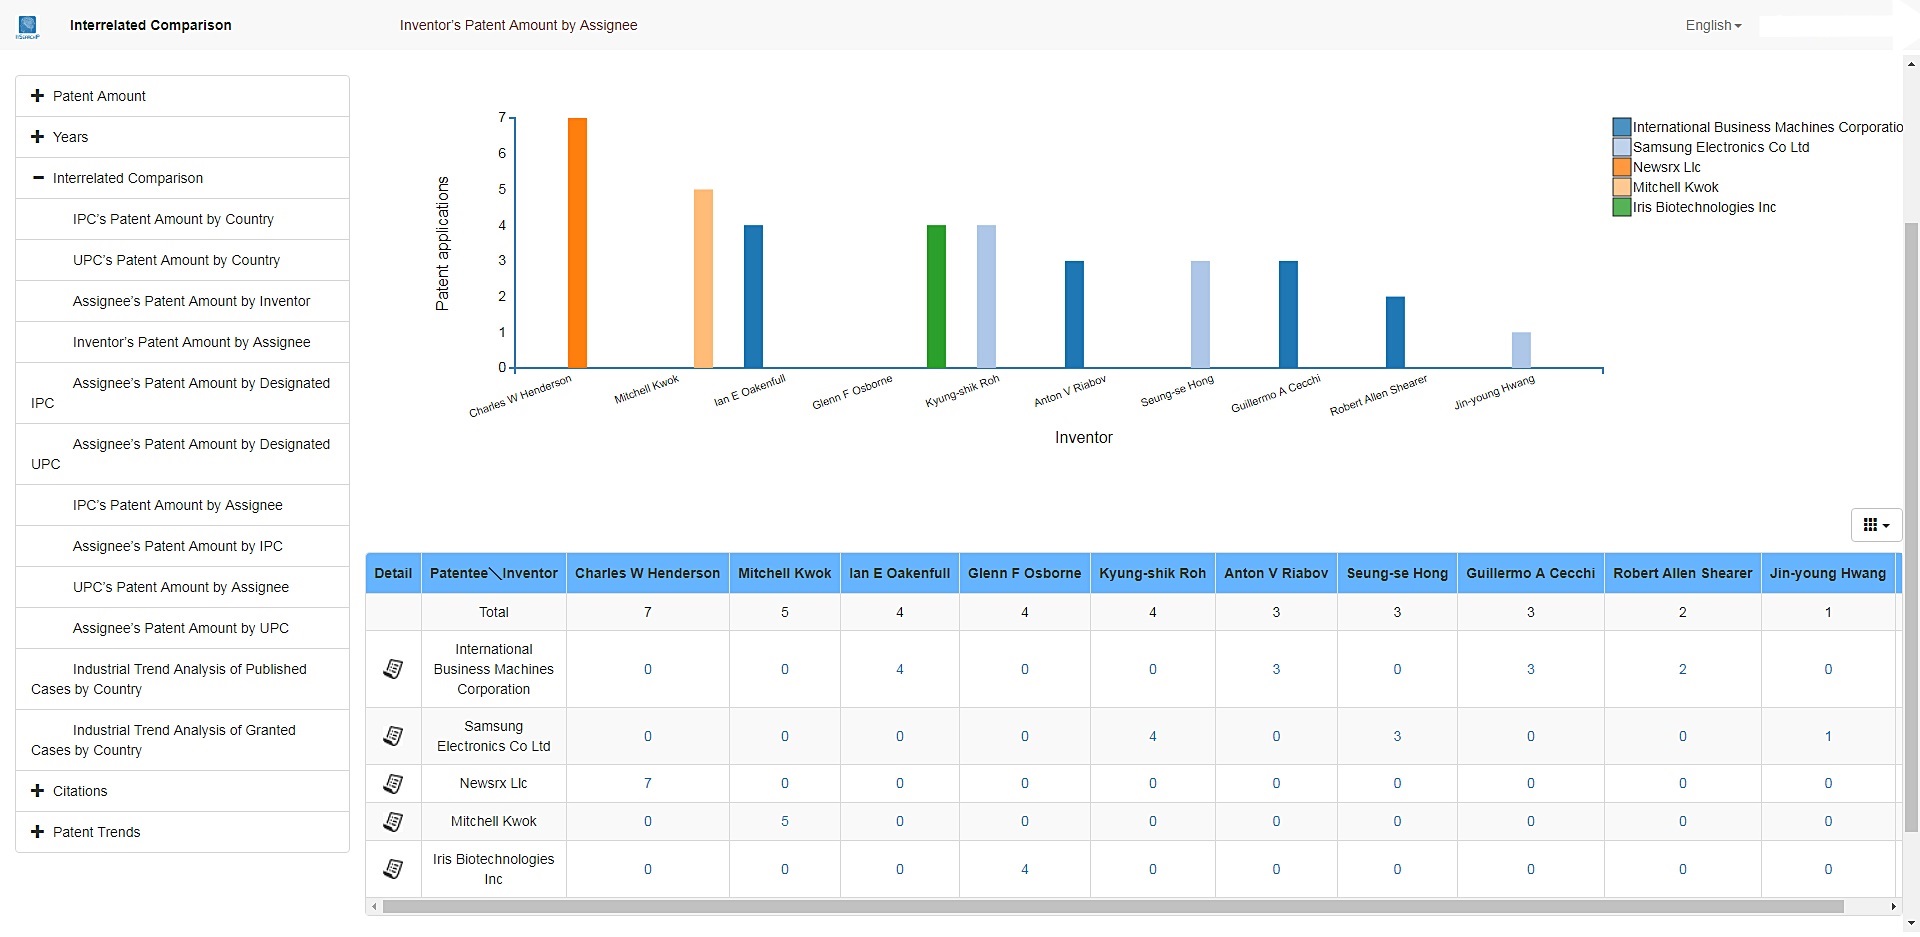This screenshot has width=1920, height=937.
Task: Collapse the Interrelated Comparison section
Action: tap(182, 178)
